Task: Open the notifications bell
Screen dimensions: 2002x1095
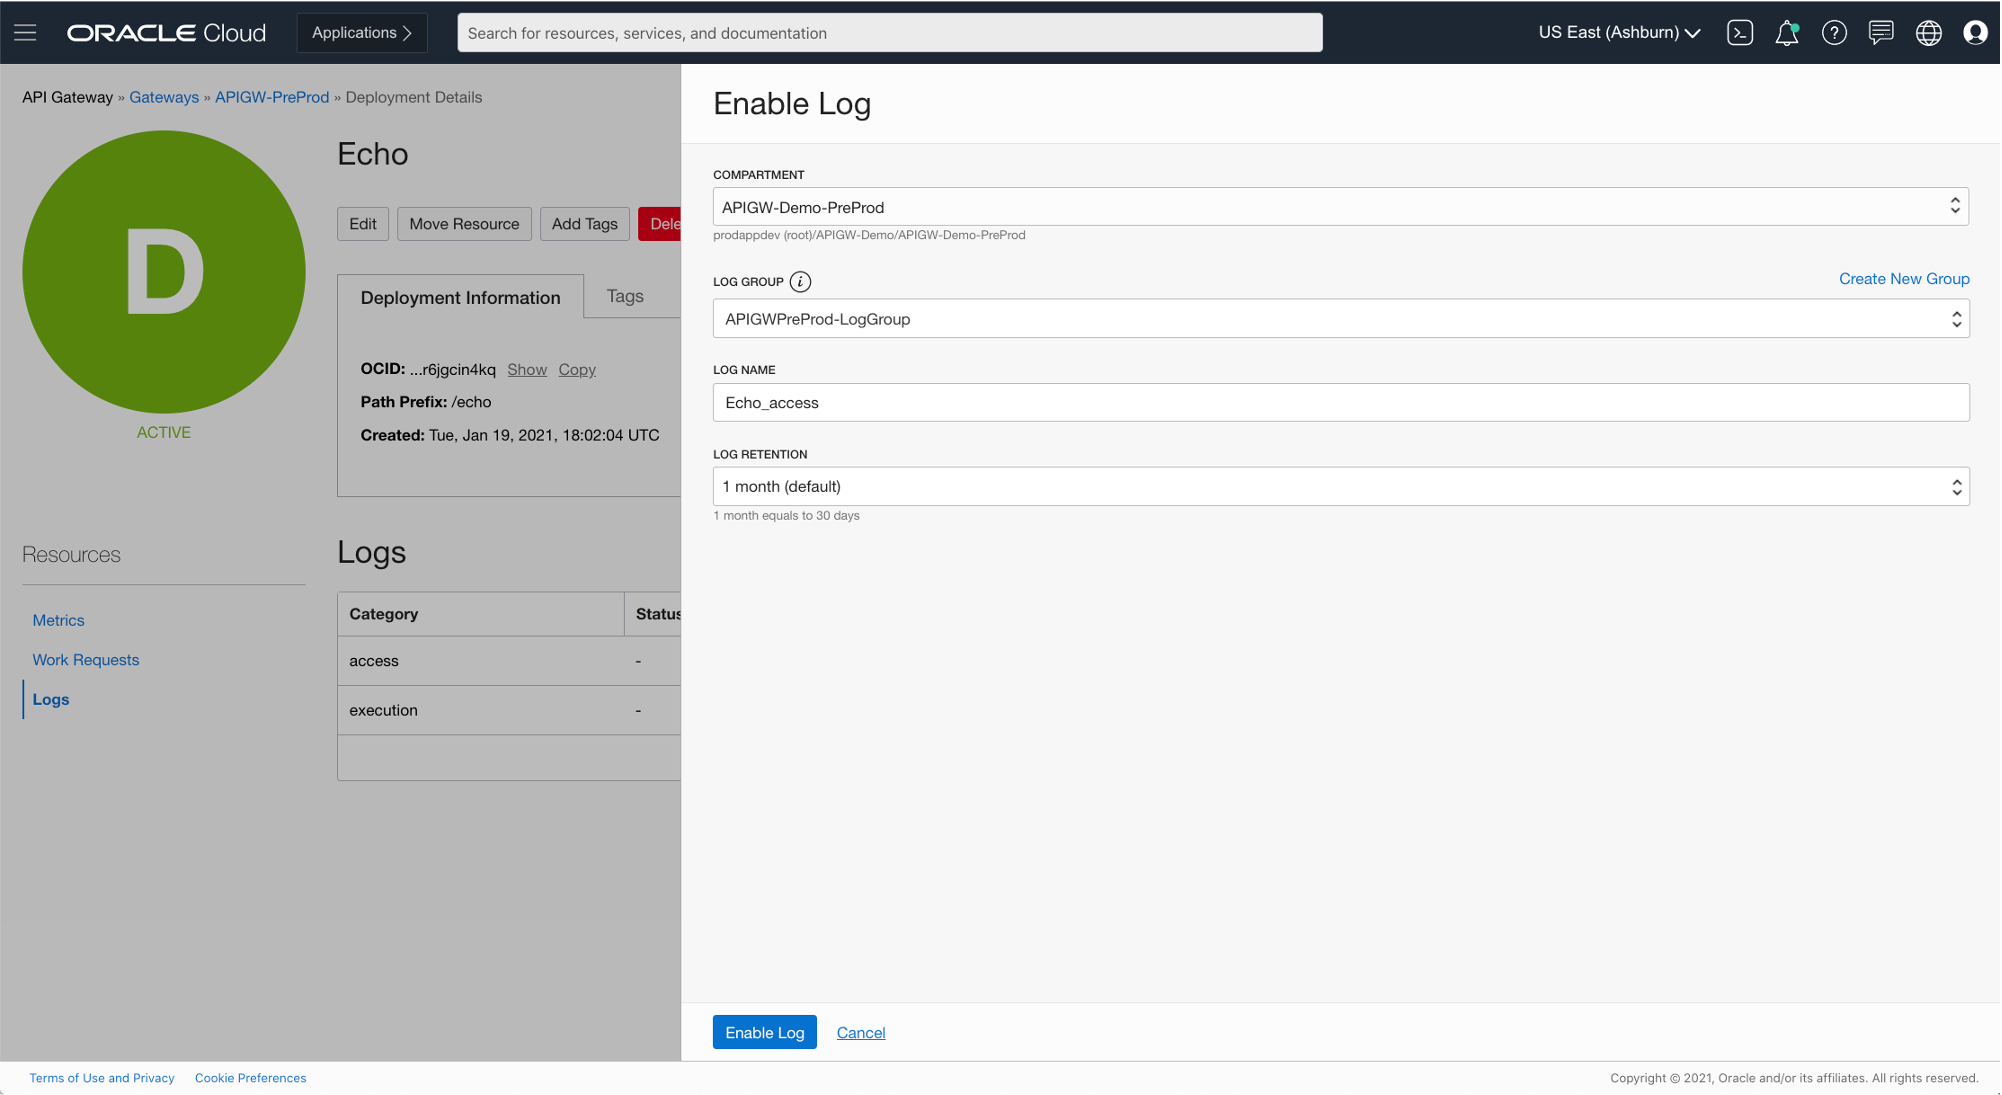Action: [x=1787, y=32]
